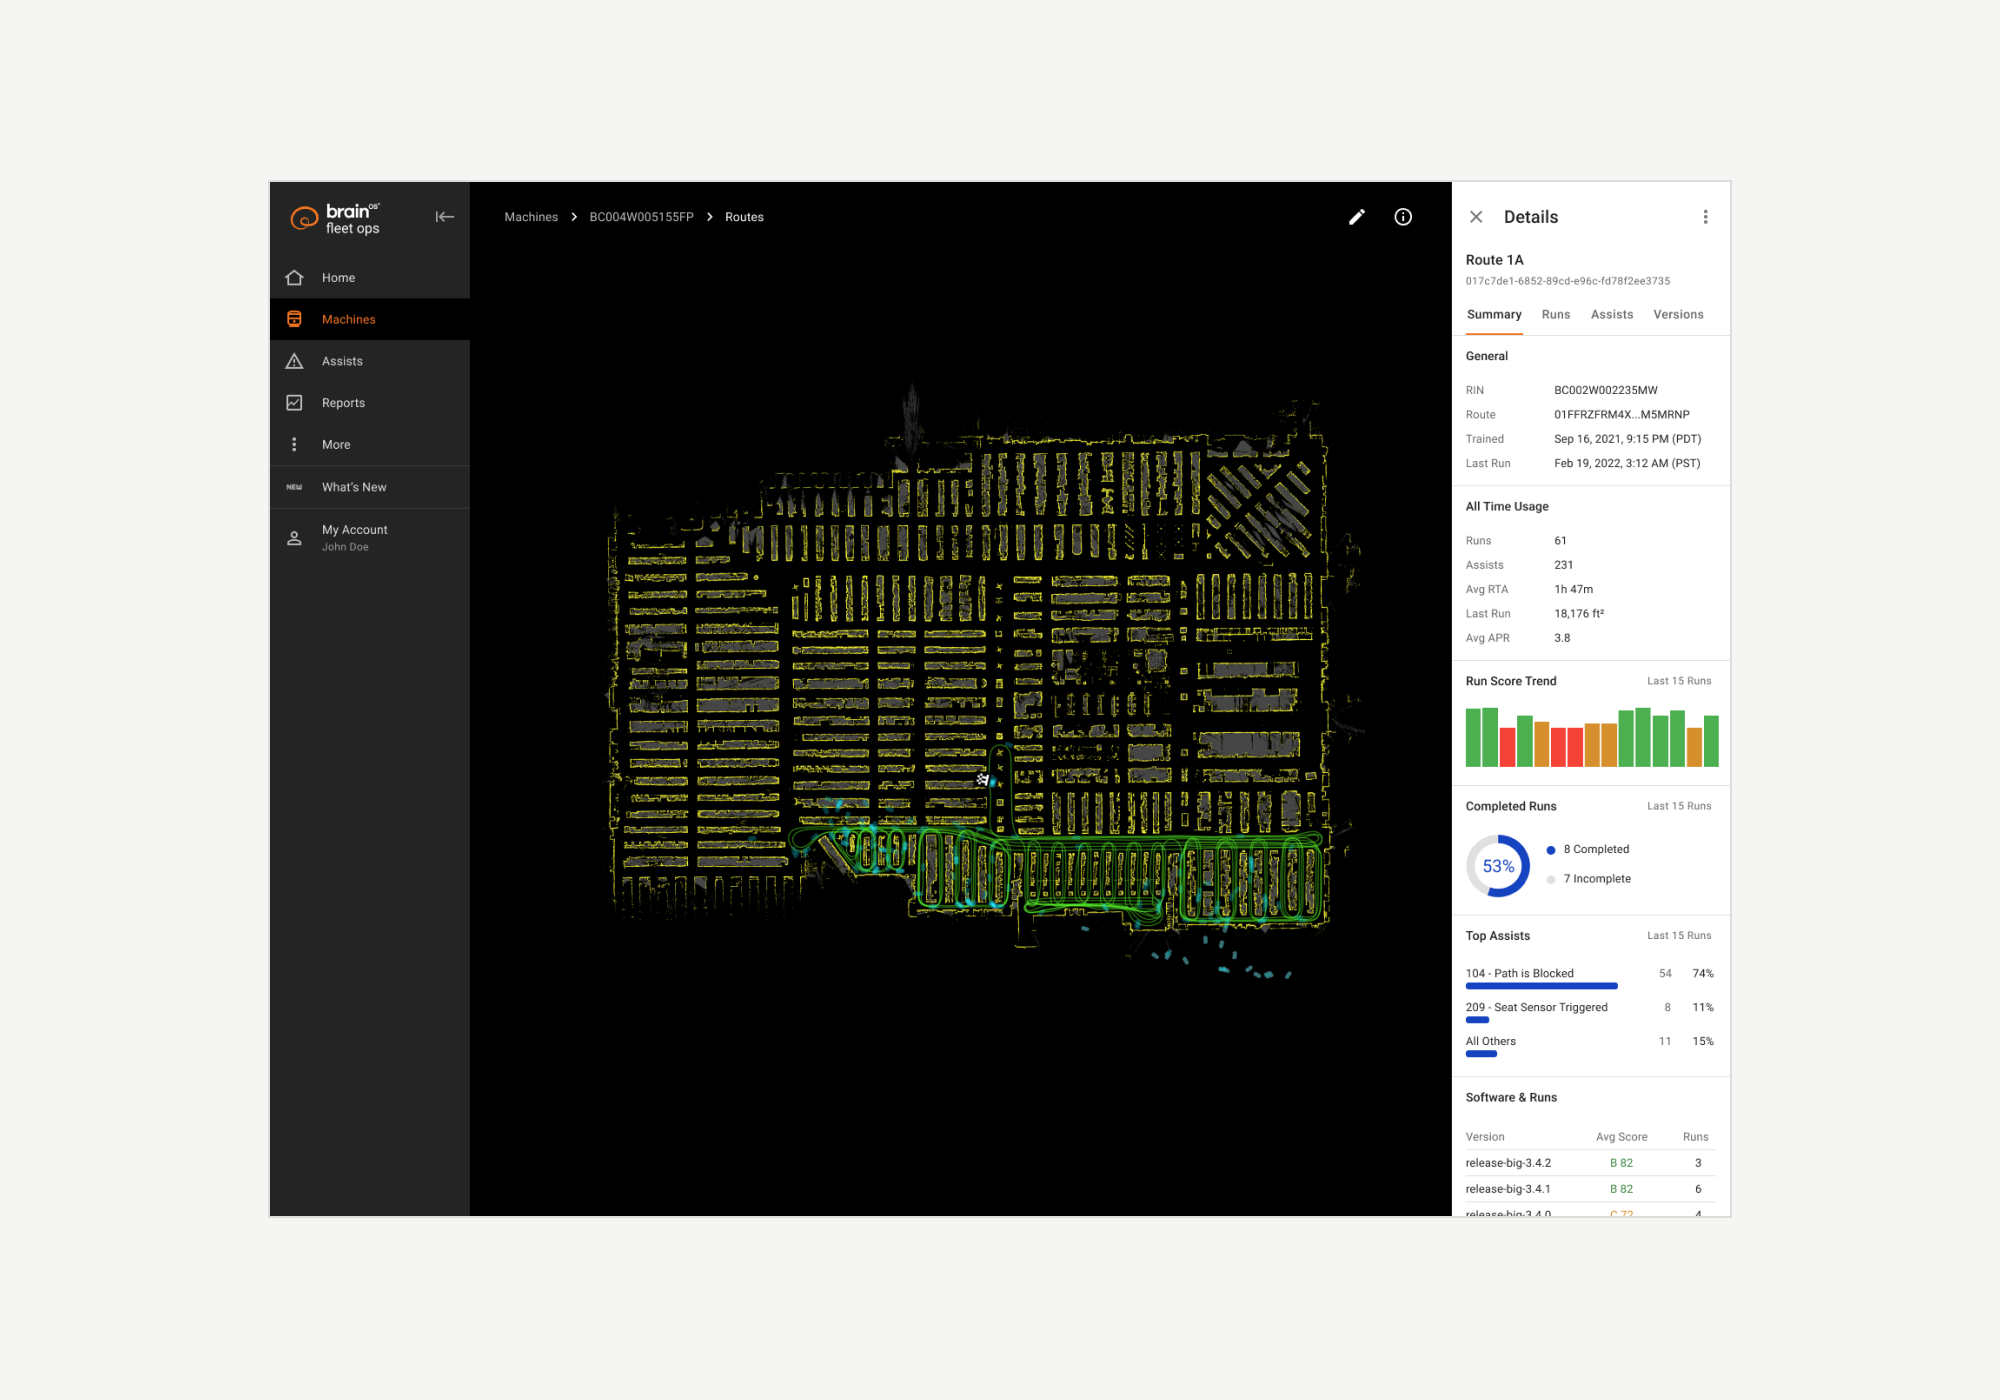Select the Assists warning triangle icon

coord(294,361)
